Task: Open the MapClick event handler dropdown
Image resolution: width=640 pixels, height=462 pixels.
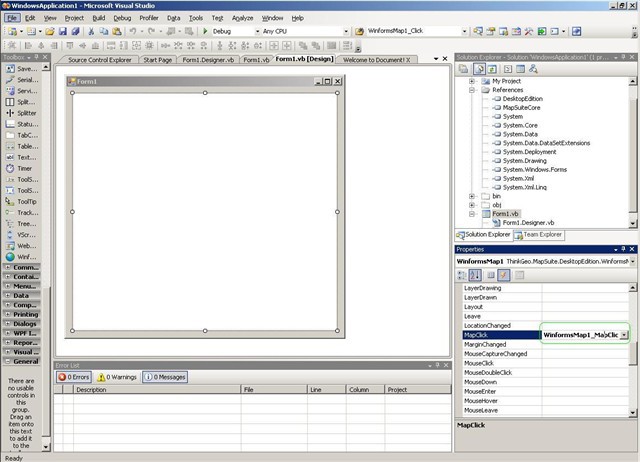Action: (624, 335)
